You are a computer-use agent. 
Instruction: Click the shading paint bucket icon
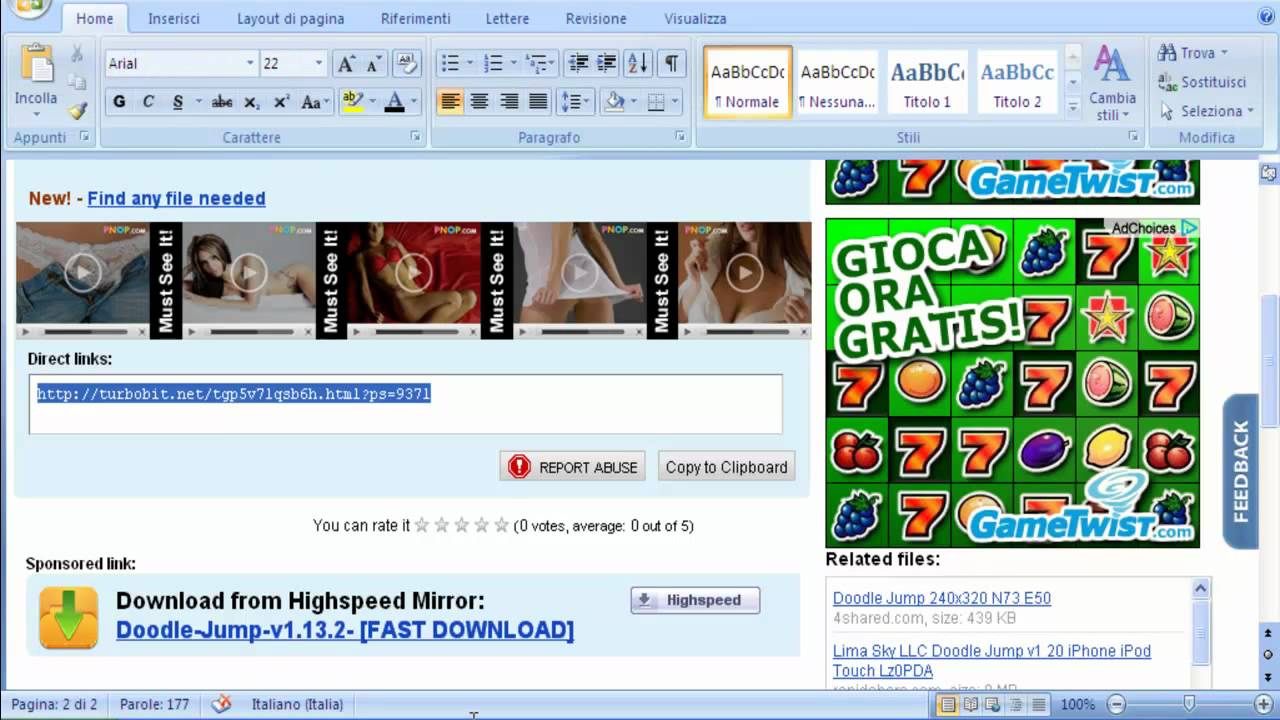pyautogui.click(x=615, y=102)
